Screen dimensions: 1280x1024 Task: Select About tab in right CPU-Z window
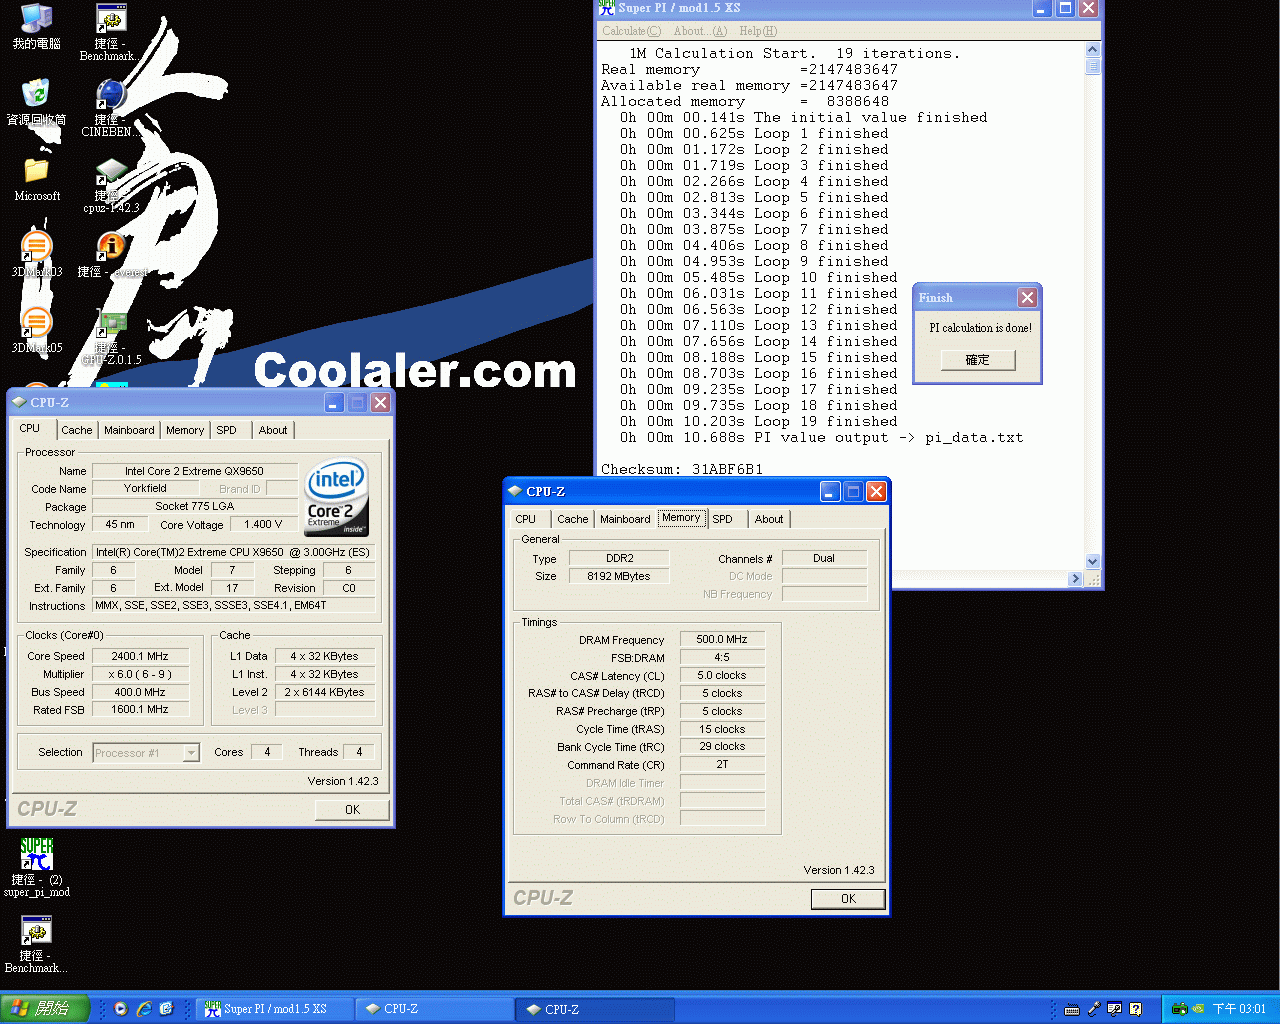pyautogui.click(x=769, y=519)
